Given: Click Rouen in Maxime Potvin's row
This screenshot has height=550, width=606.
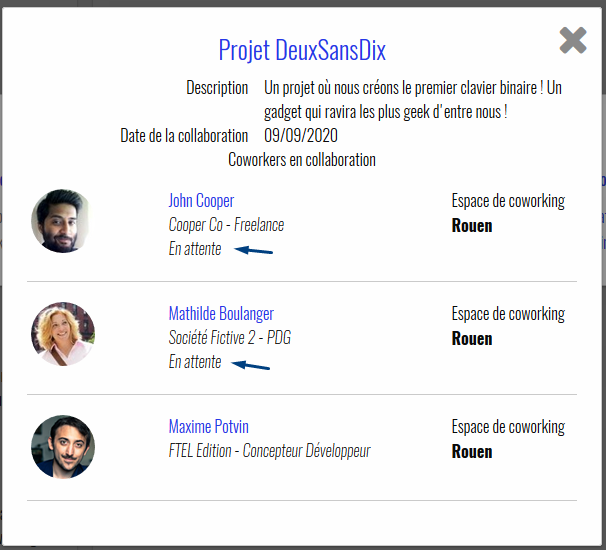Looking at the screenshot, I should coord(472,451).
